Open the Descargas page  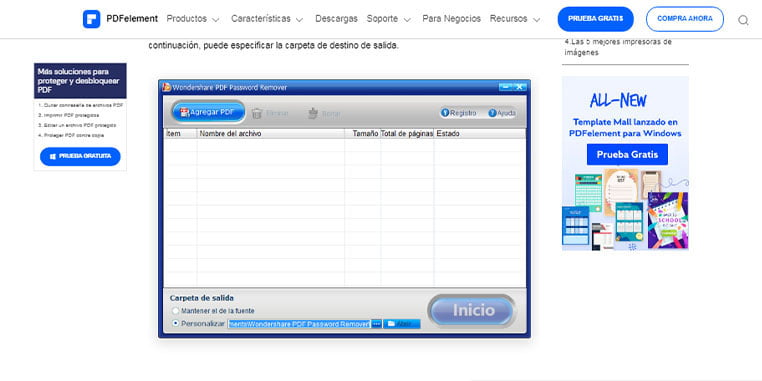[x=336, y=19]
